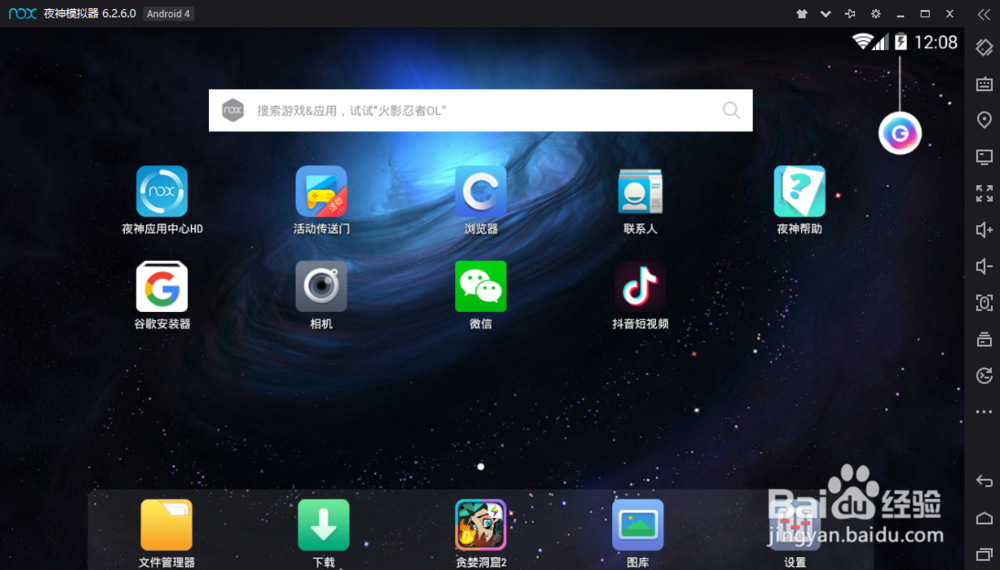Open the keyboard control mapping tool

pos(984,84)
